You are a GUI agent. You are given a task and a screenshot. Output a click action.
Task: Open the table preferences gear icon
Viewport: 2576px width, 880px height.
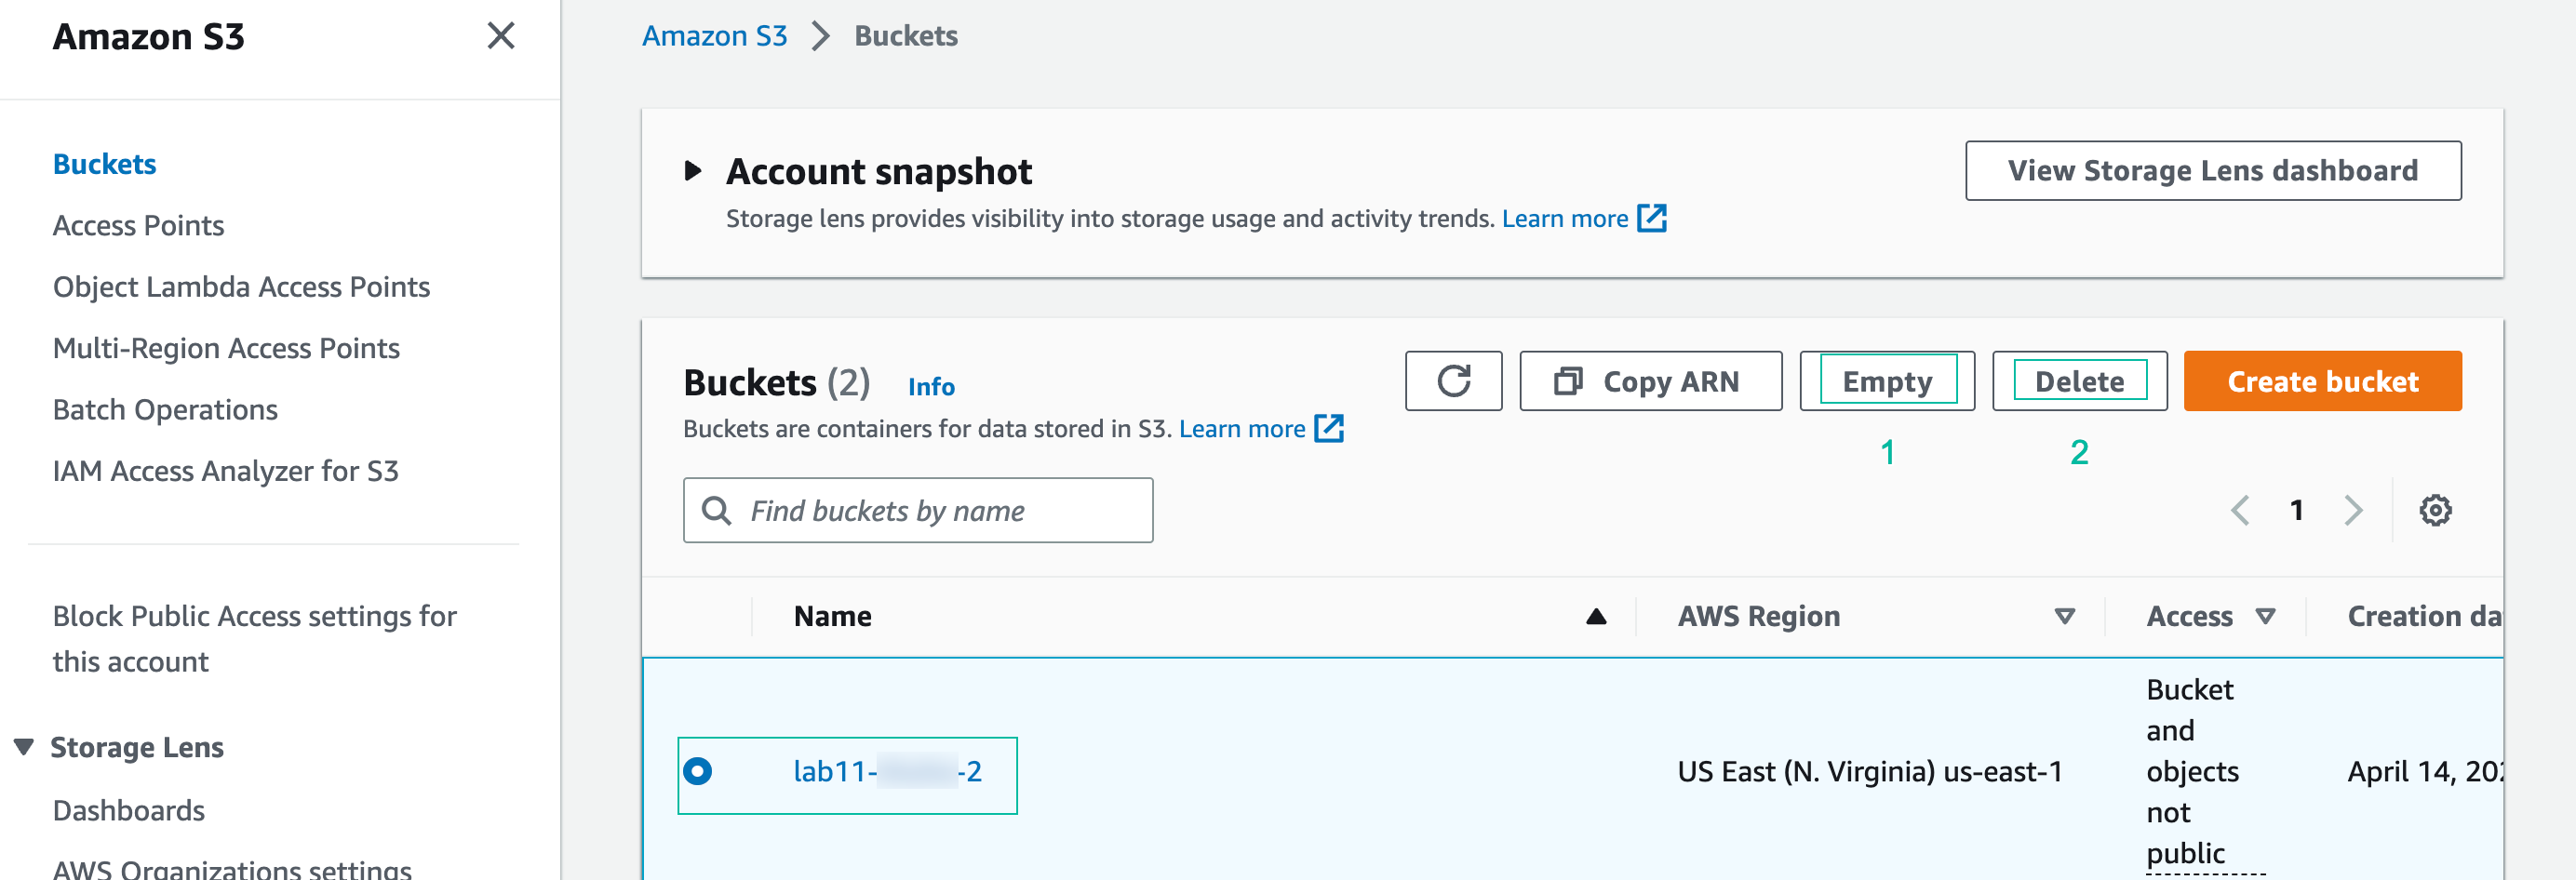2434,510
